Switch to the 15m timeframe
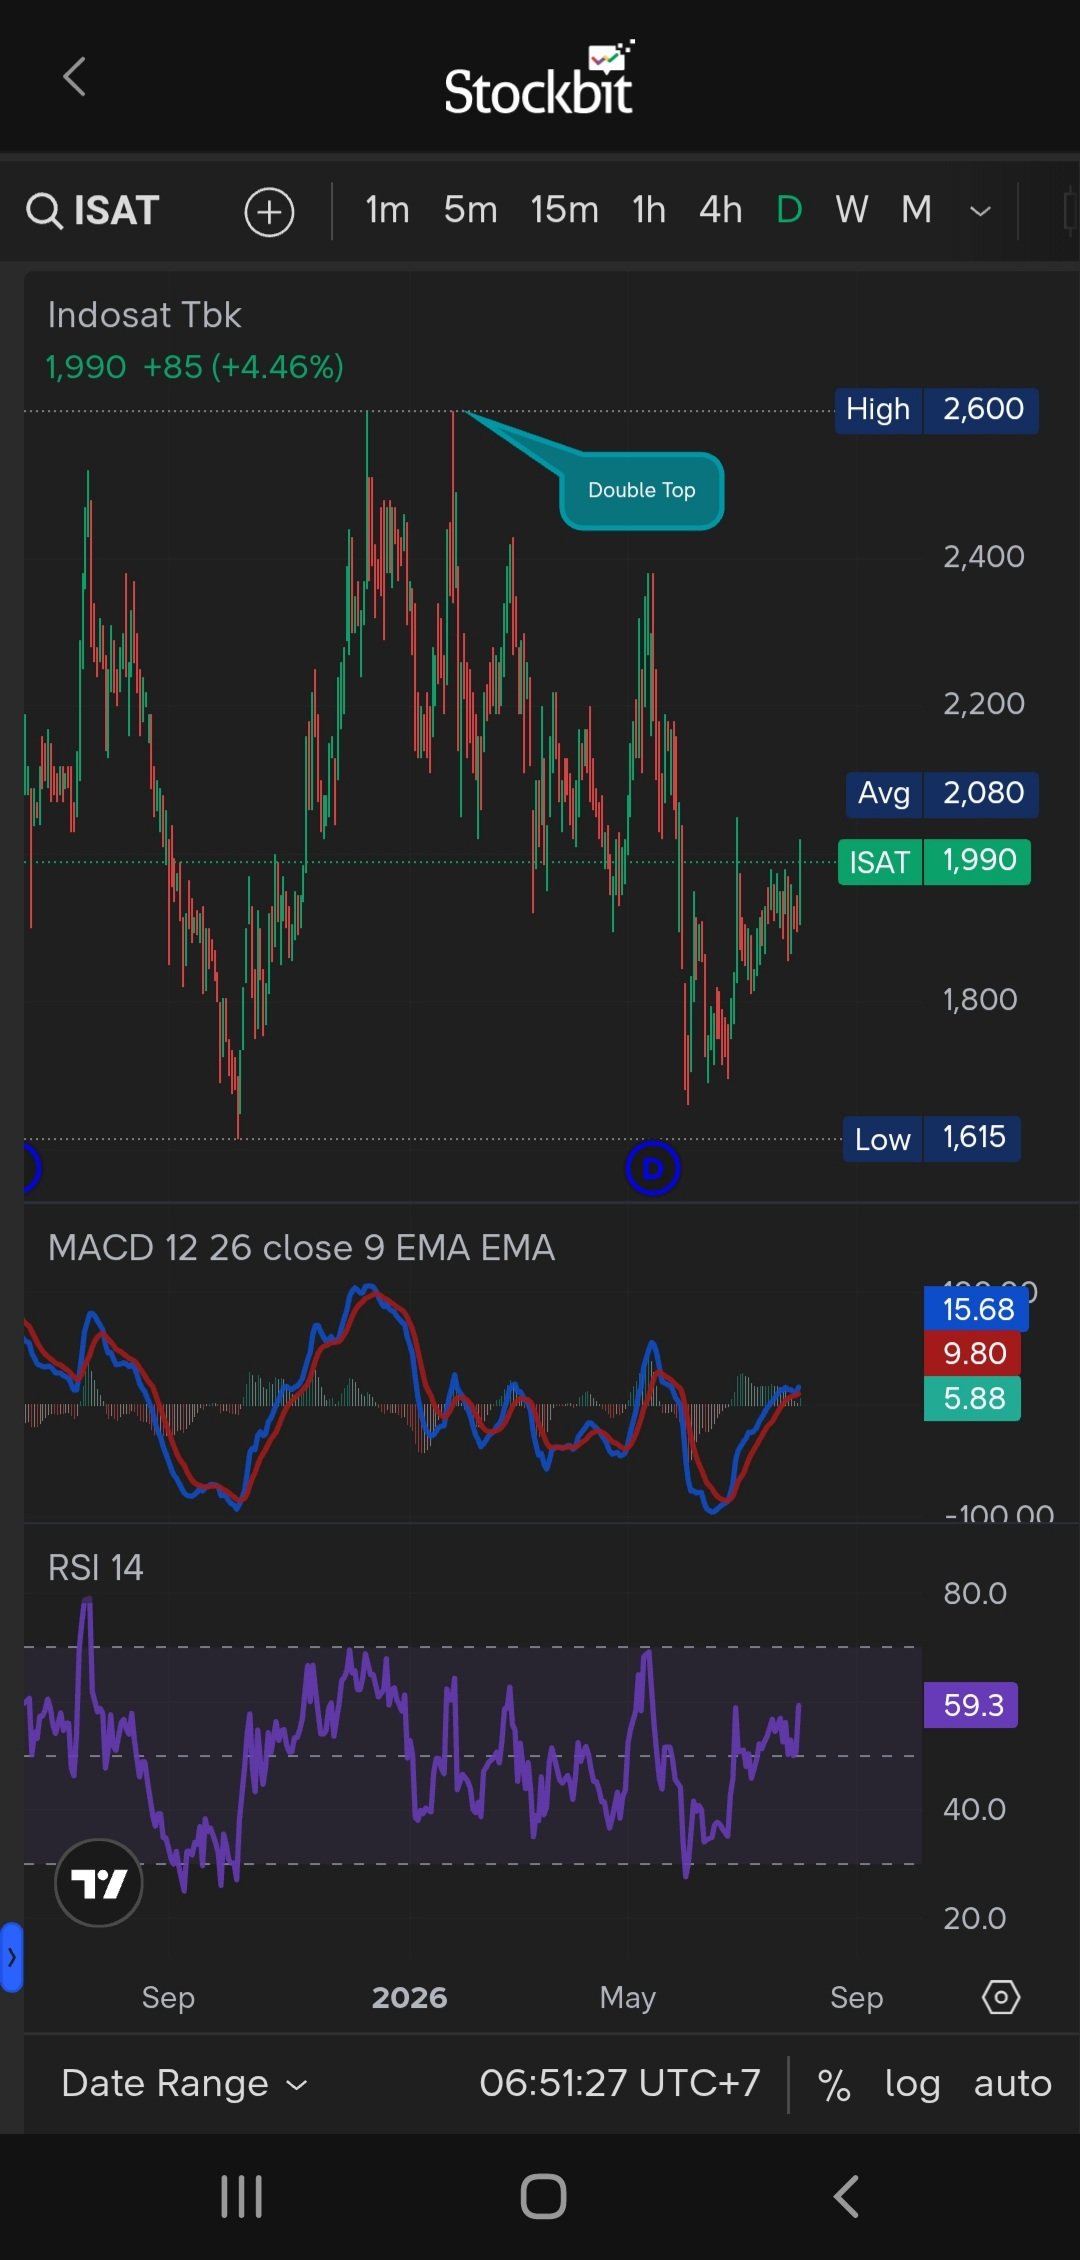This screenshot has width=1080, height=2260. coord(564,210)
